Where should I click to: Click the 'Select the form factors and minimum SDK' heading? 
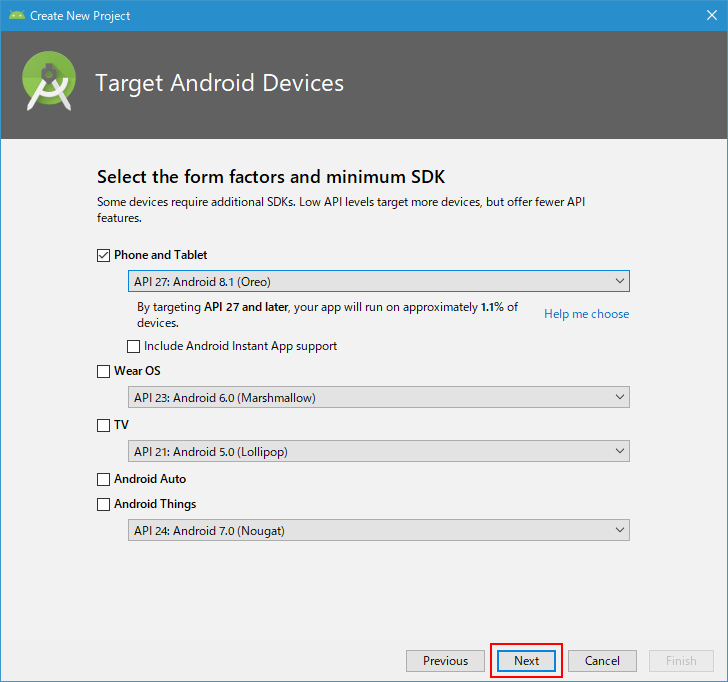[271, 177]
